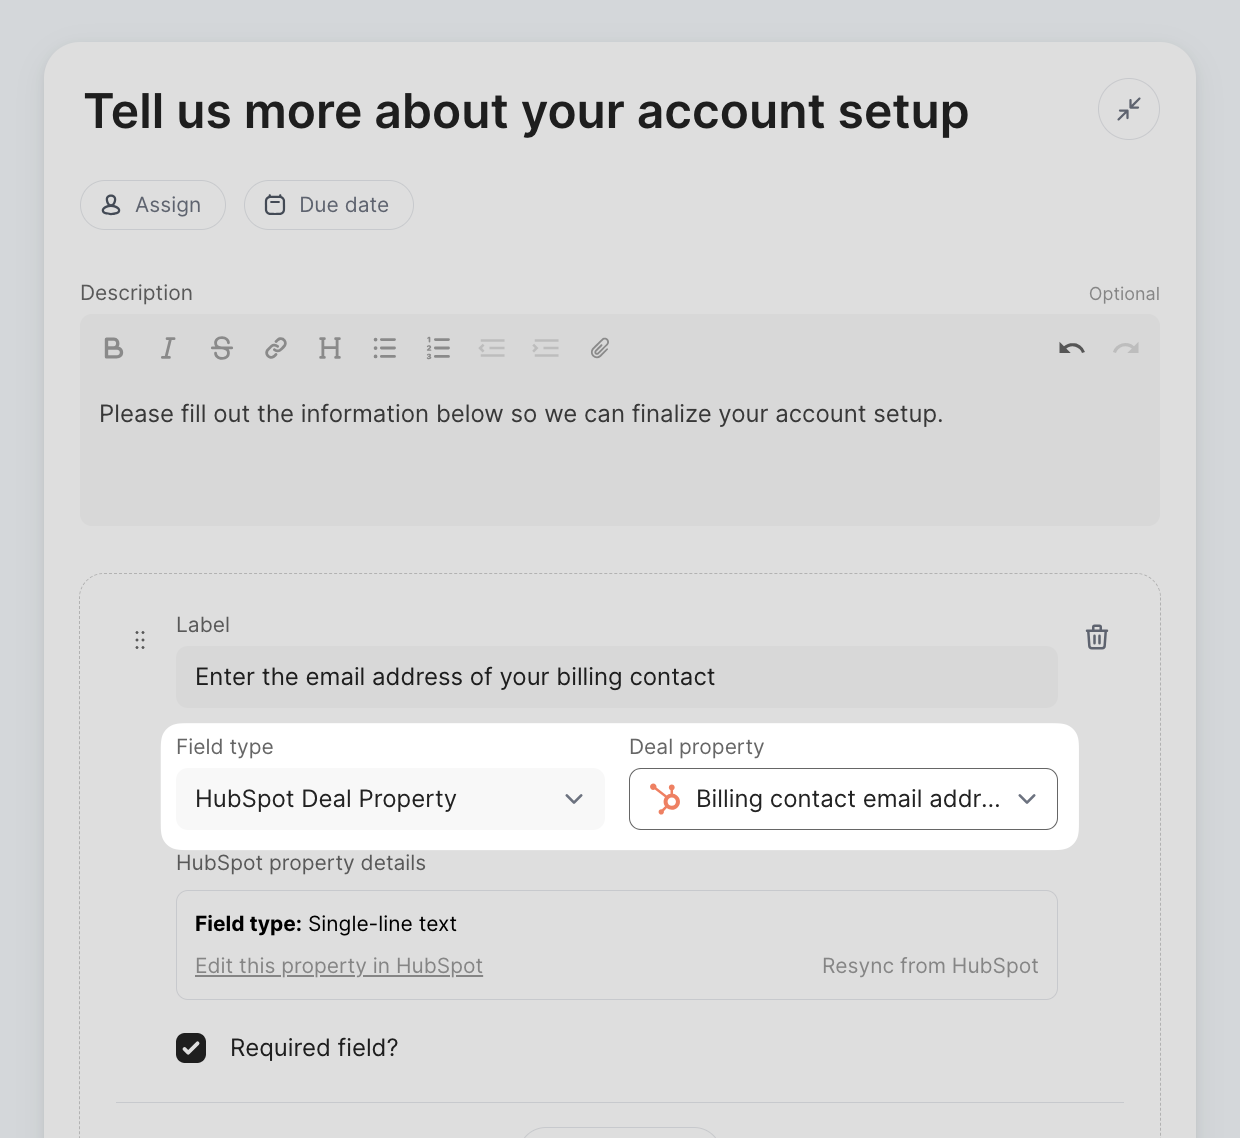The height and width of the screenshot is (1138, 1240).
Task: Insert a link in description
Action: point(276,348)
